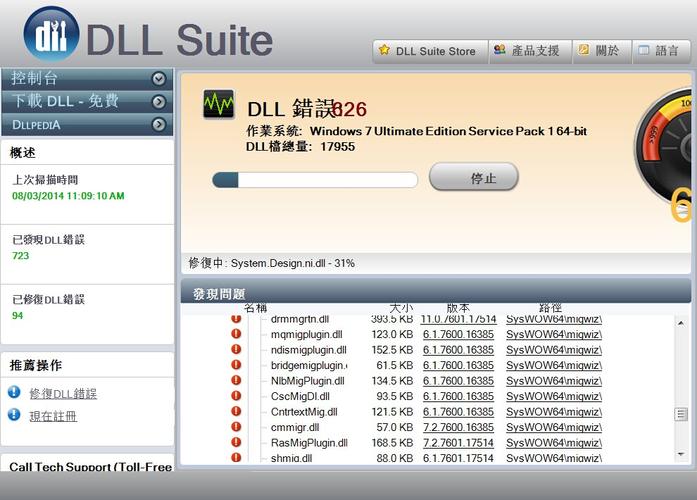Viewport: 697px width, 500px height.
Task: Expand the Dllpedia arrow
Action: [x=159, y=124]
